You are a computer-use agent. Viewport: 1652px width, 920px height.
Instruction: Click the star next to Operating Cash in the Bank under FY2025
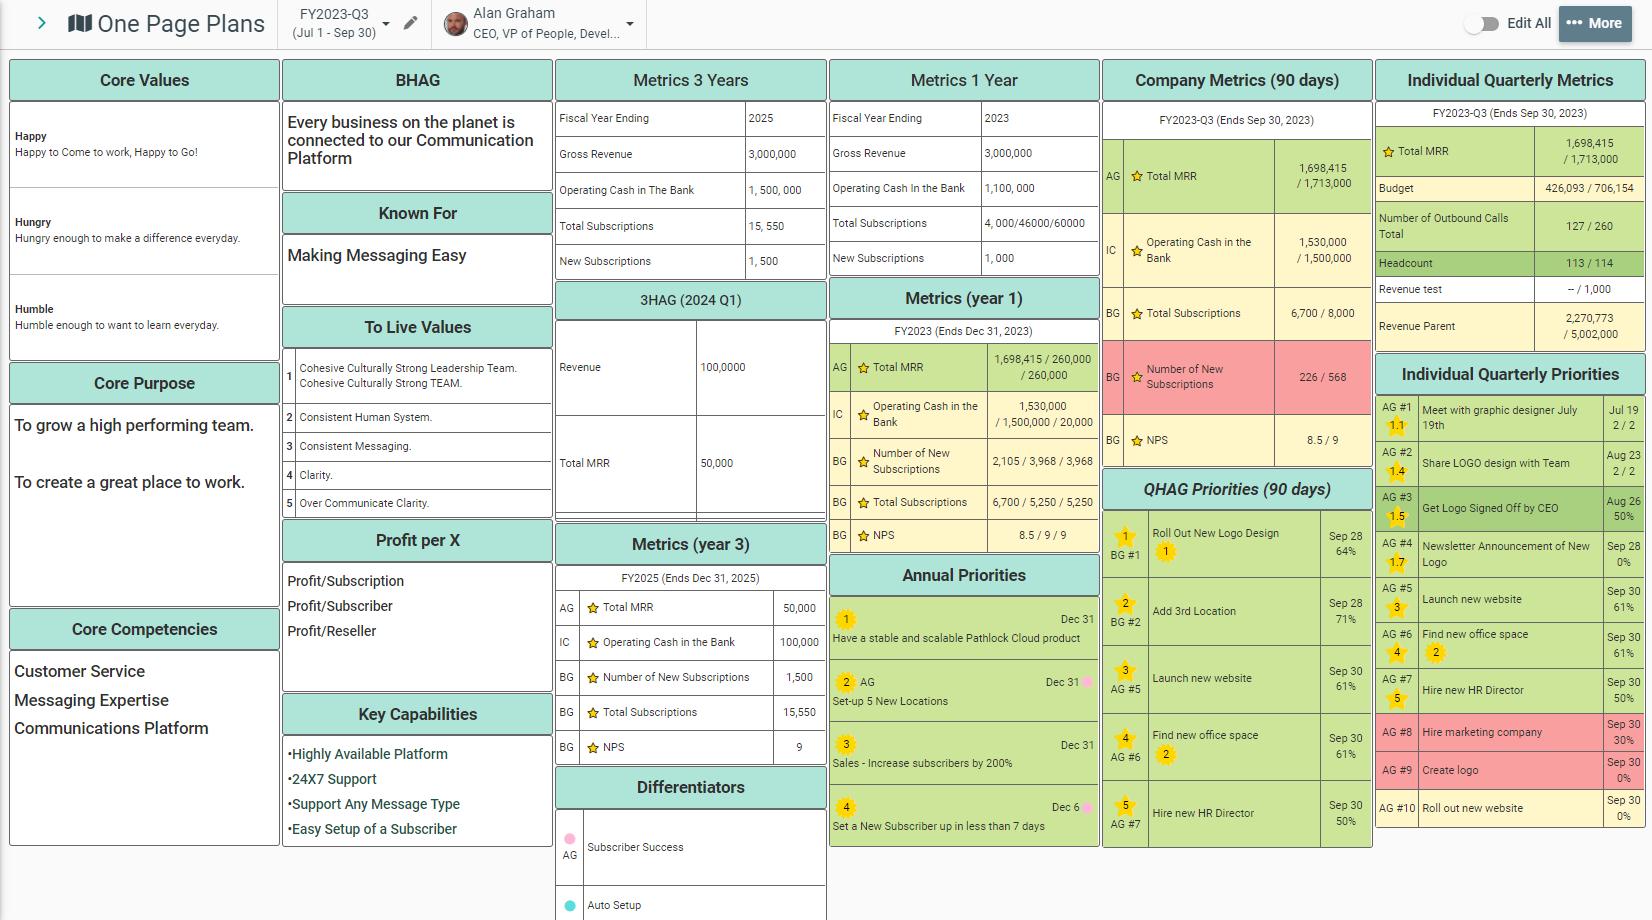coord(593,642)
